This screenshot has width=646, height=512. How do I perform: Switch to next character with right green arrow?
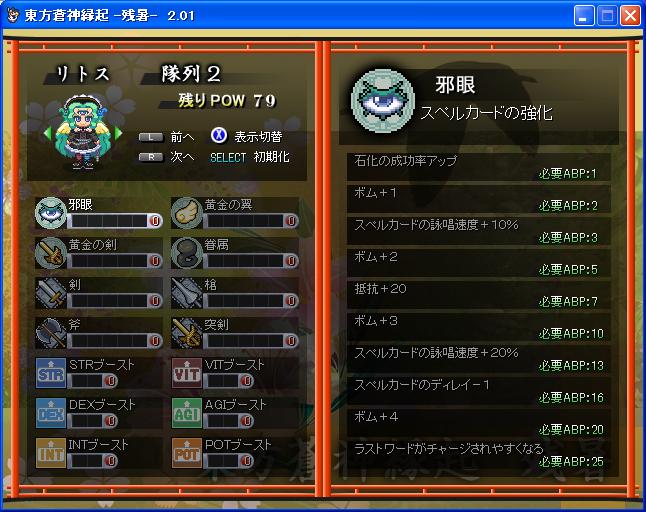(118, 133)
